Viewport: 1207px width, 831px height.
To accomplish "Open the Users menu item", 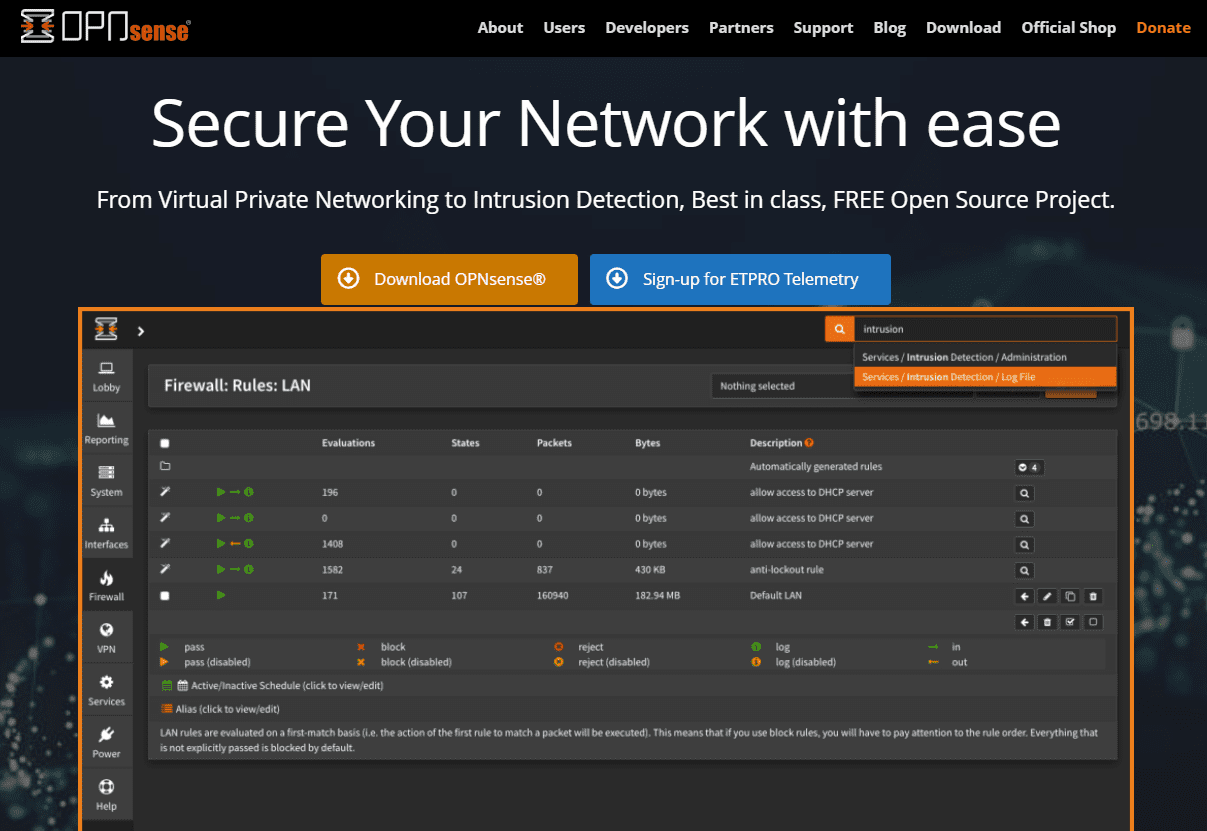I will (564, 28).
